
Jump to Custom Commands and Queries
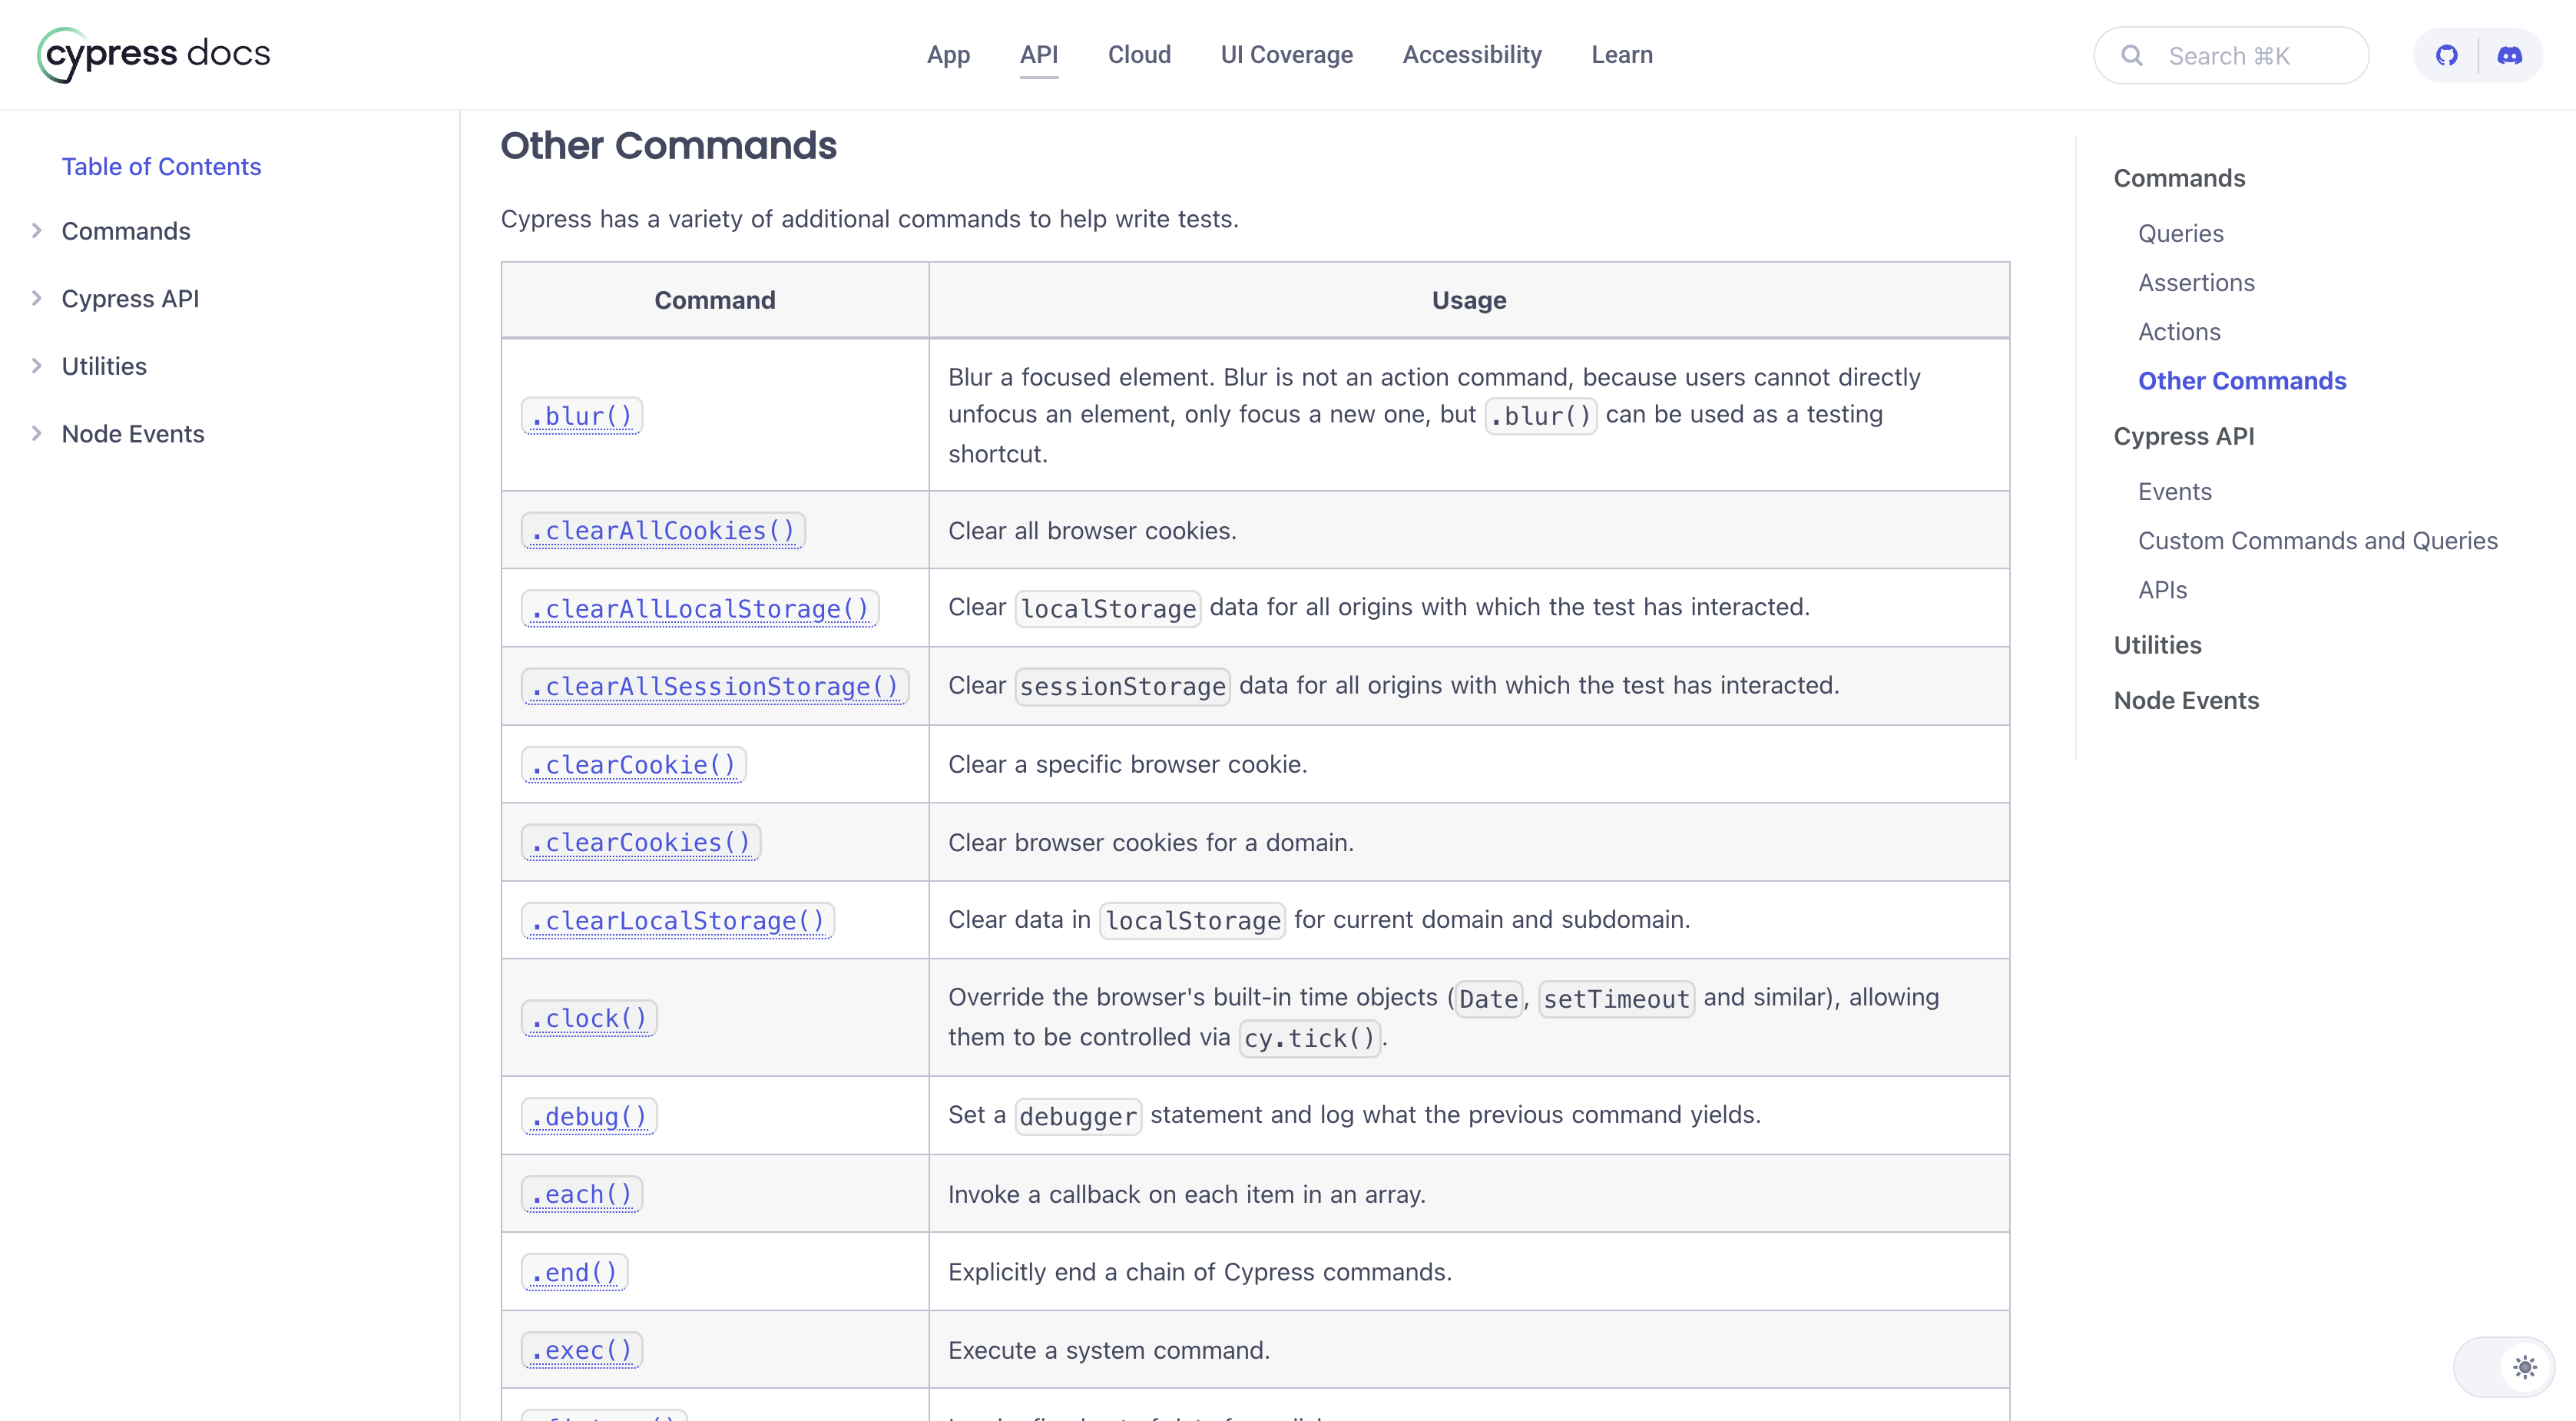pyautogui.click(x=2317, y=541)
